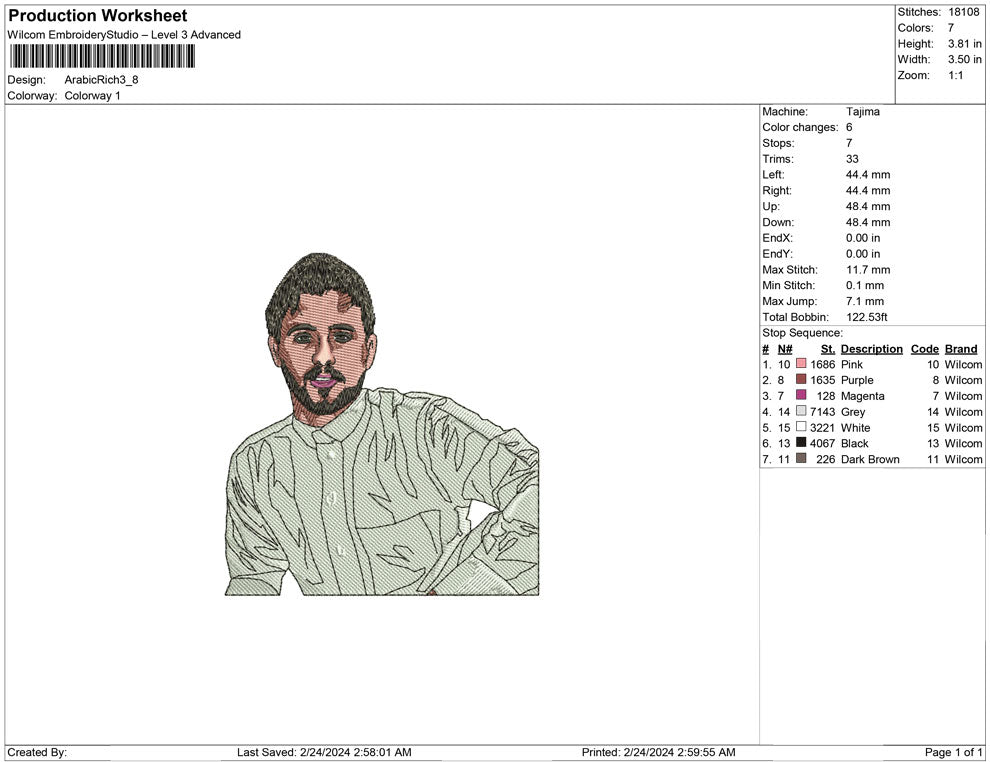990x762 pixels.
Task: Click the Purple thread color swatch
Action: pyautogui.click(x=801, y=379)
